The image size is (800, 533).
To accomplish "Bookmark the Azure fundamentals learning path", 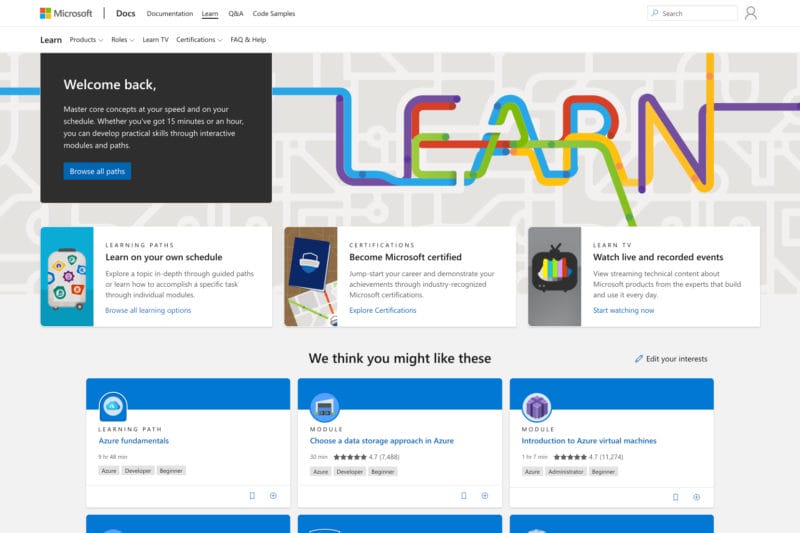I will [252, 496].
